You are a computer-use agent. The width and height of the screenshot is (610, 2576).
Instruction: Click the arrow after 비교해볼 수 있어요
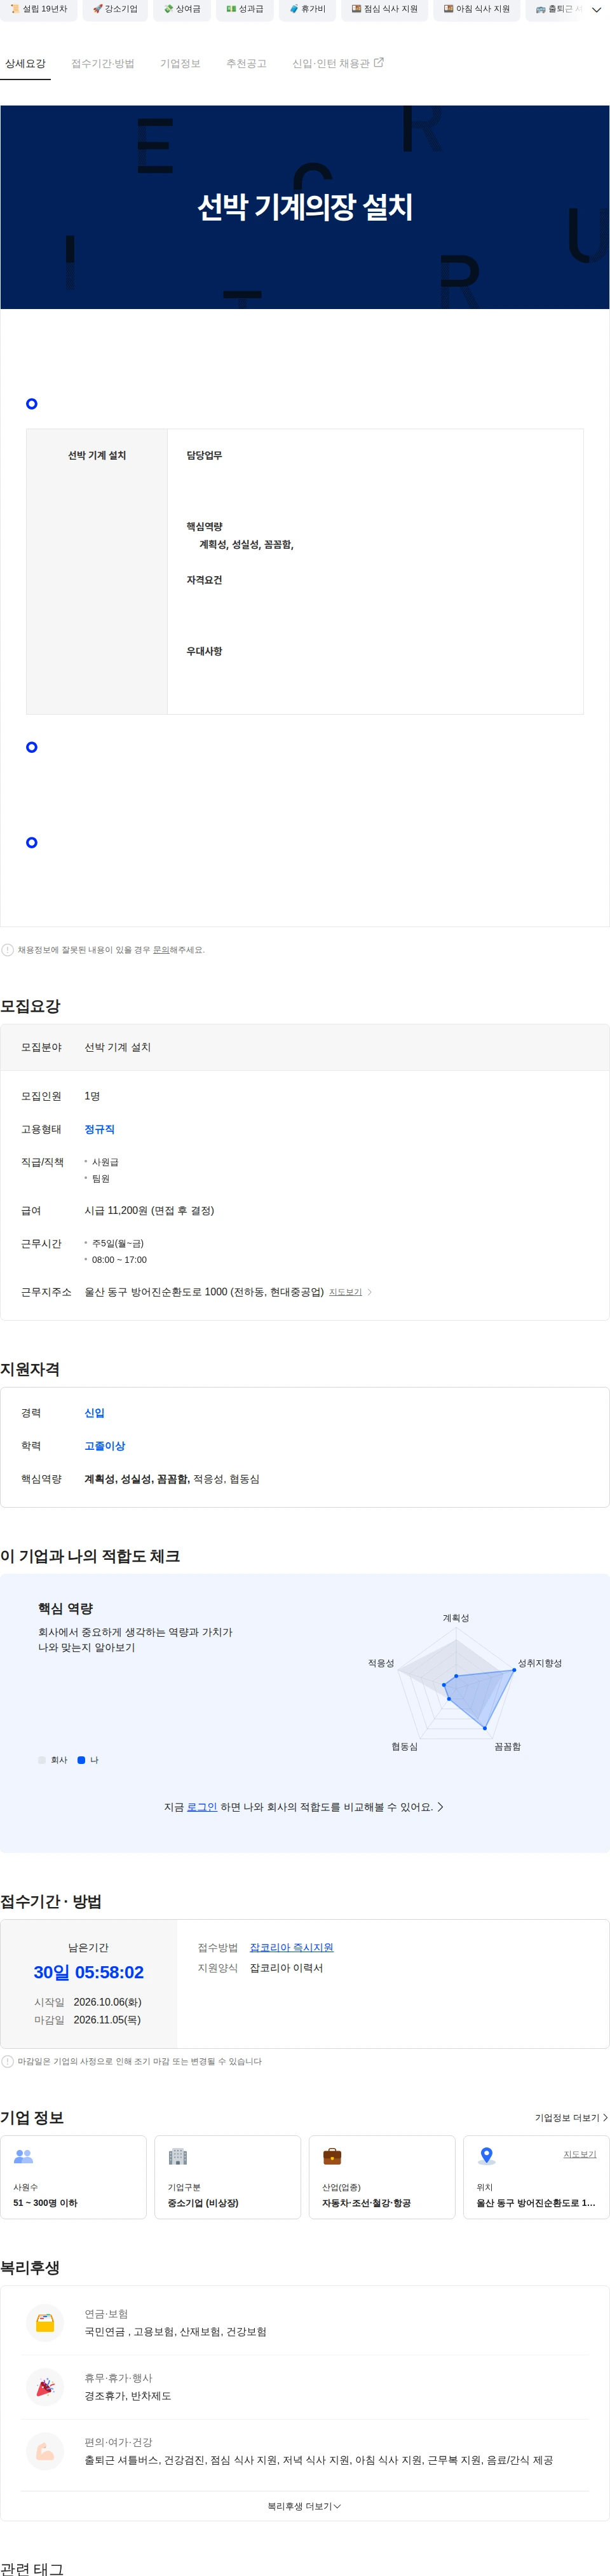[440, 1807]
